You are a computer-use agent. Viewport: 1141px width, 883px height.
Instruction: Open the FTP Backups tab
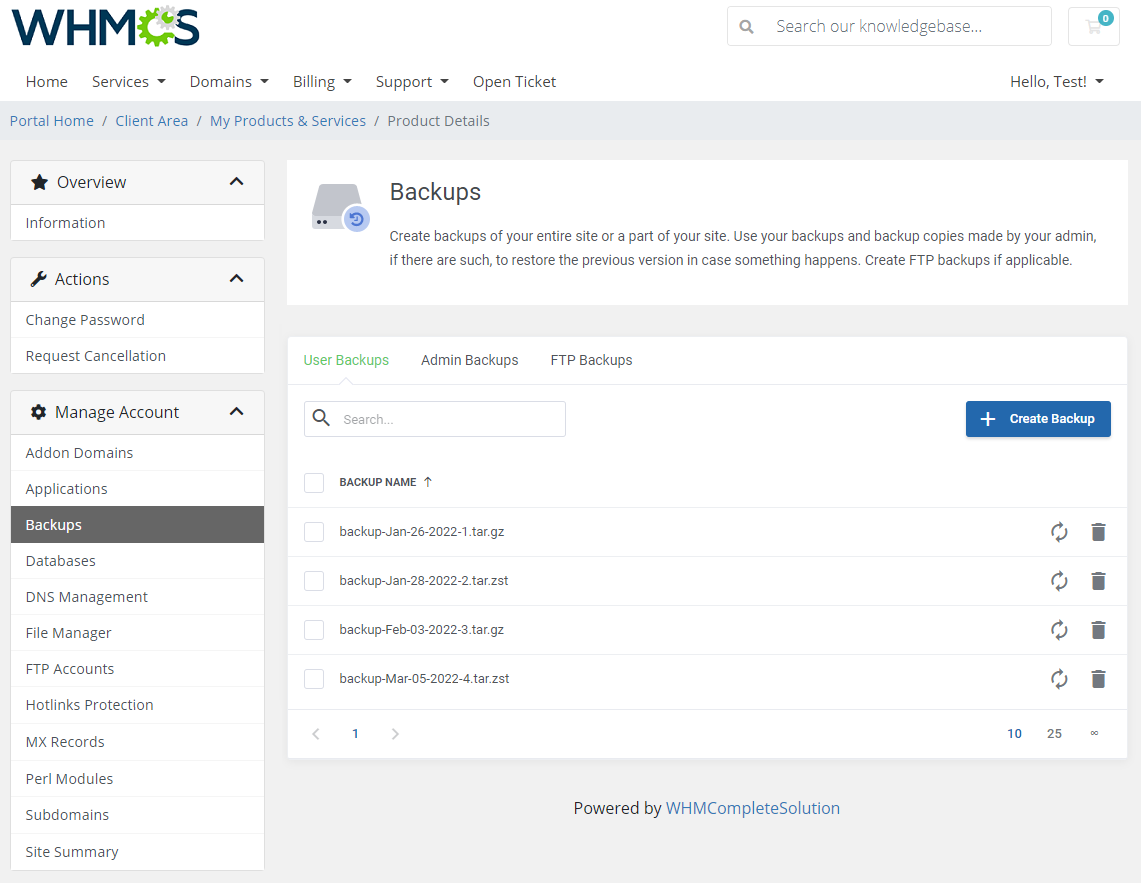click(591, 360)
